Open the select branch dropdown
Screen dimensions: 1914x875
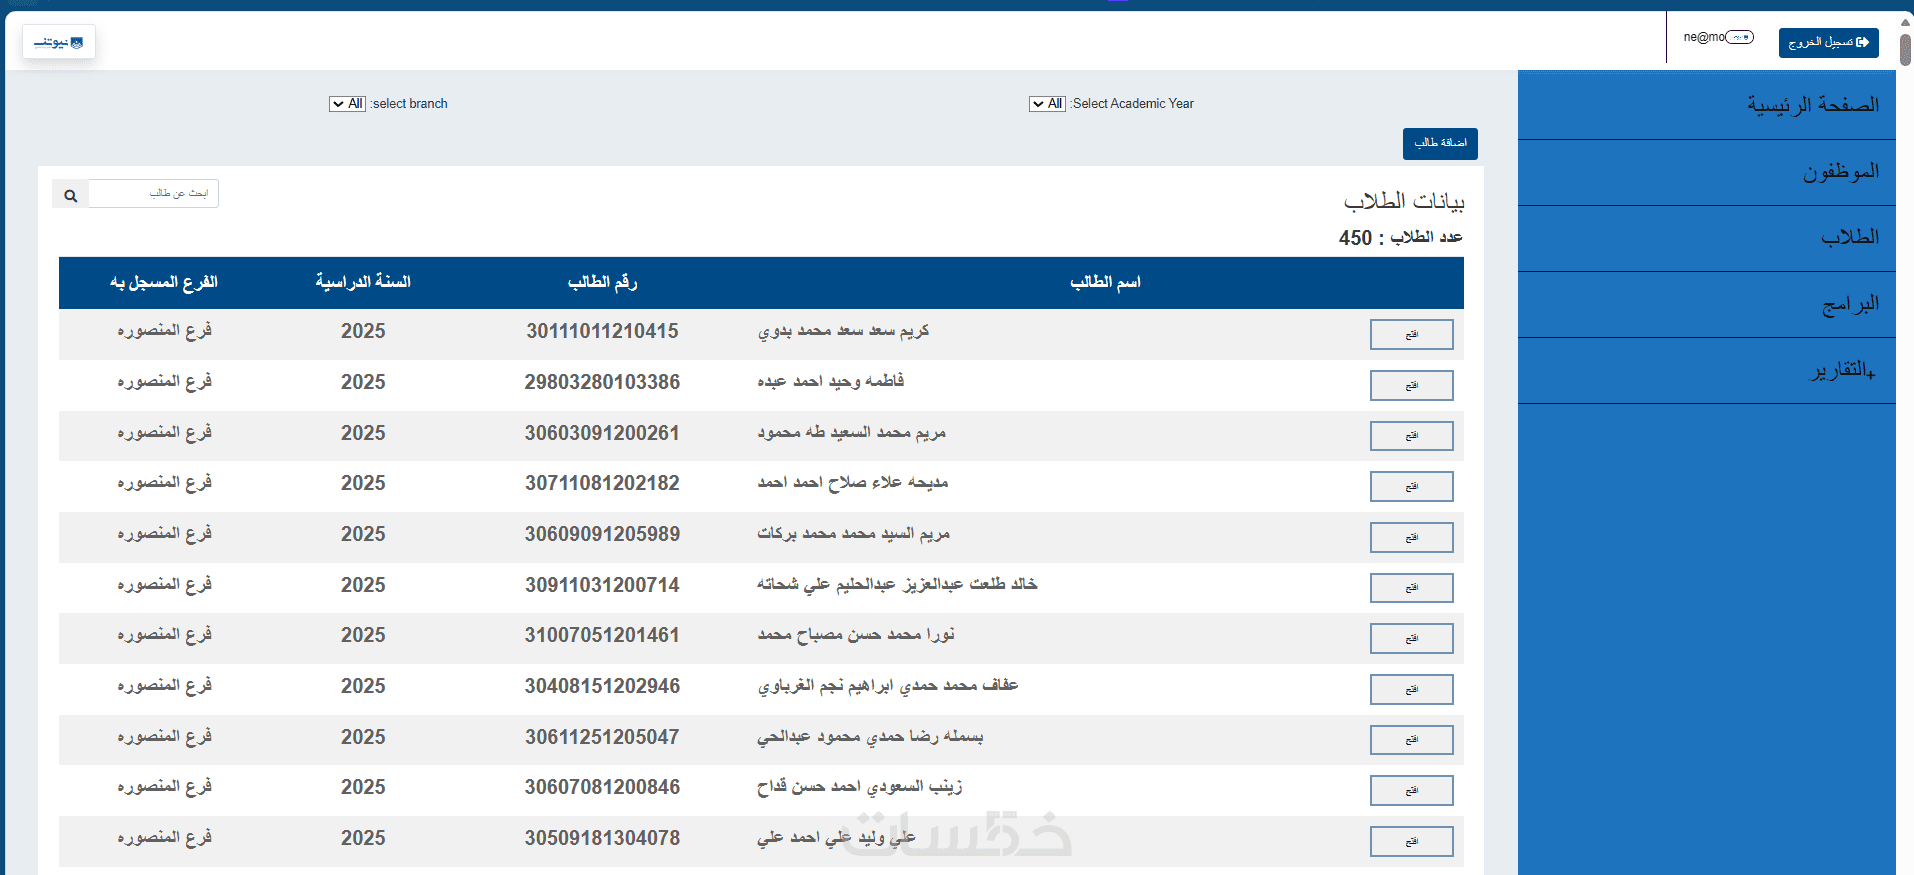point(347,103)
